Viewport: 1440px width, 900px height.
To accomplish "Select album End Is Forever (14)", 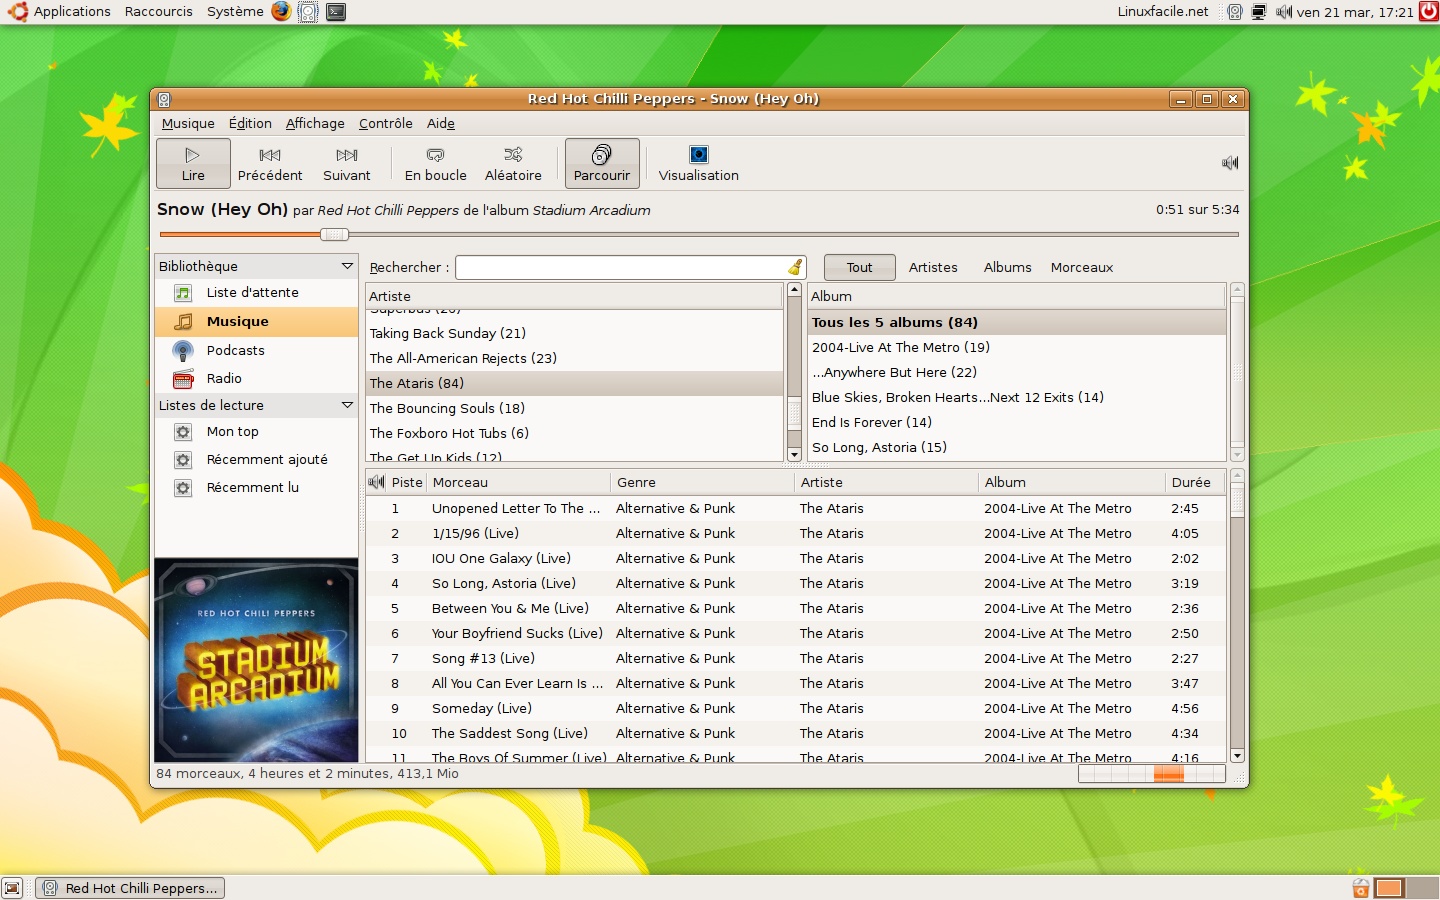I will click(x=1017, y=422).
